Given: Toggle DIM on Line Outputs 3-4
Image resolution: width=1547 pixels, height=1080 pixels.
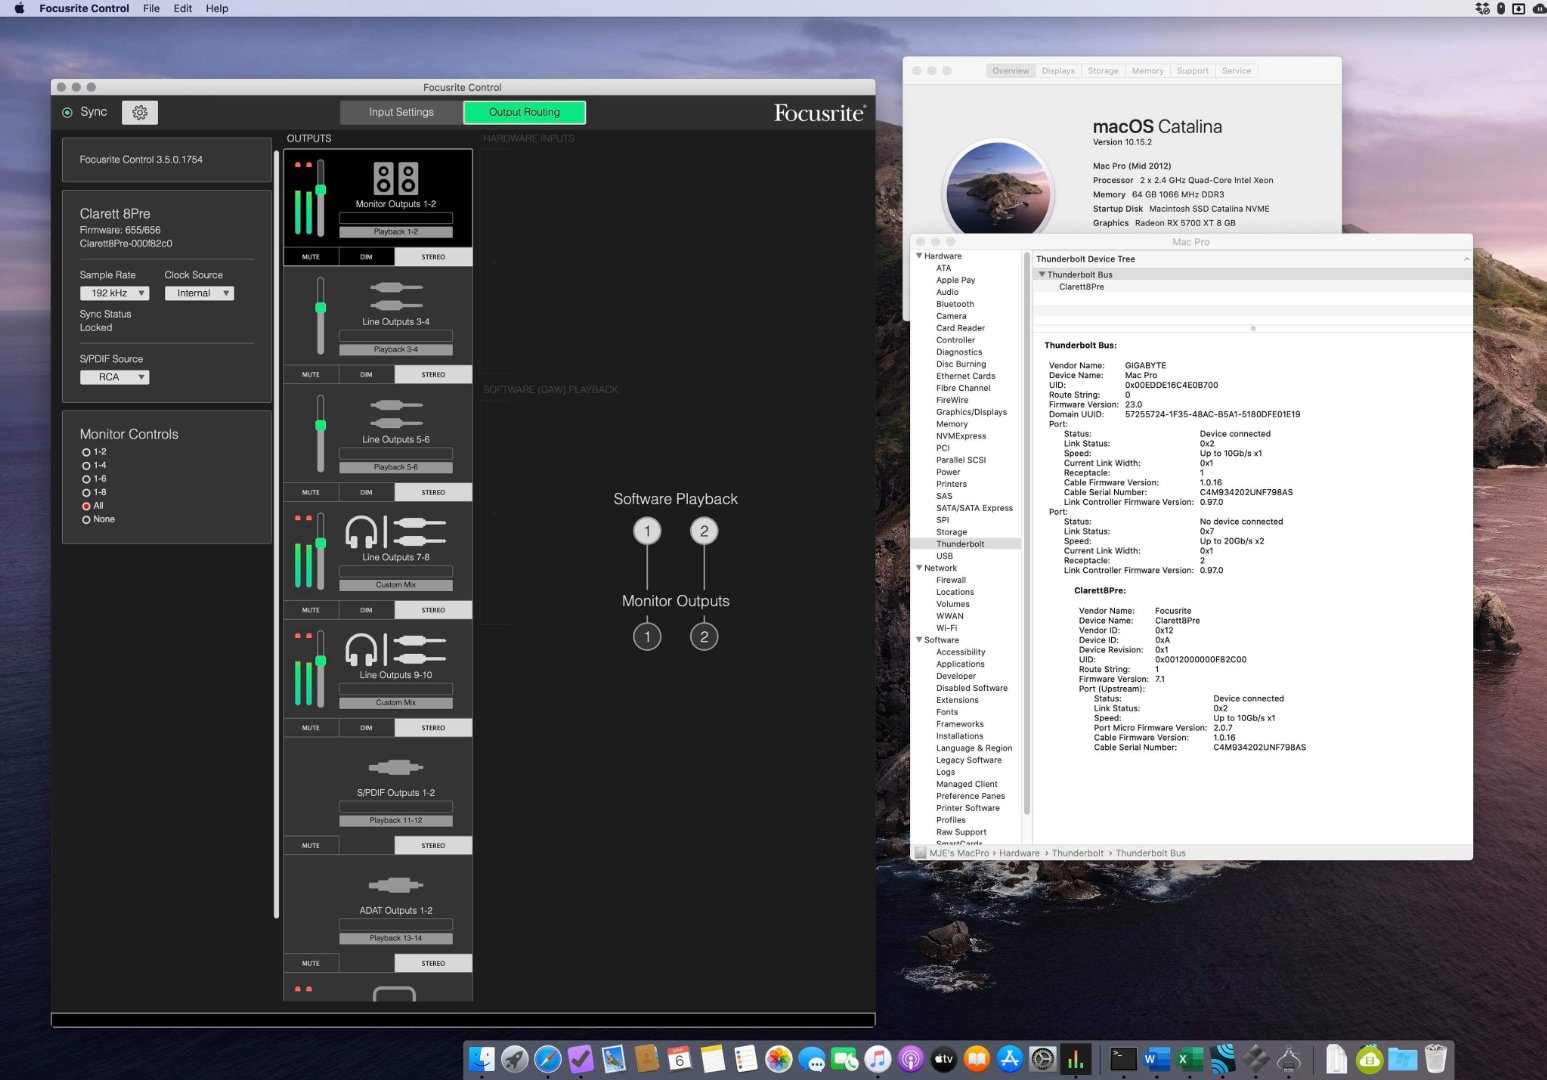Looking at the screenshot, I should 366,375.
